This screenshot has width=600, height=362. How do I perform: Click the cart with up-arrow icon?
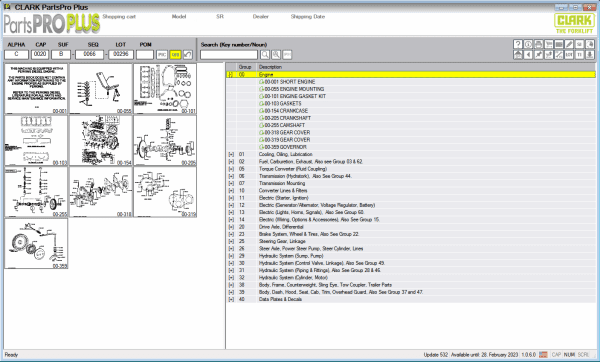549,55
